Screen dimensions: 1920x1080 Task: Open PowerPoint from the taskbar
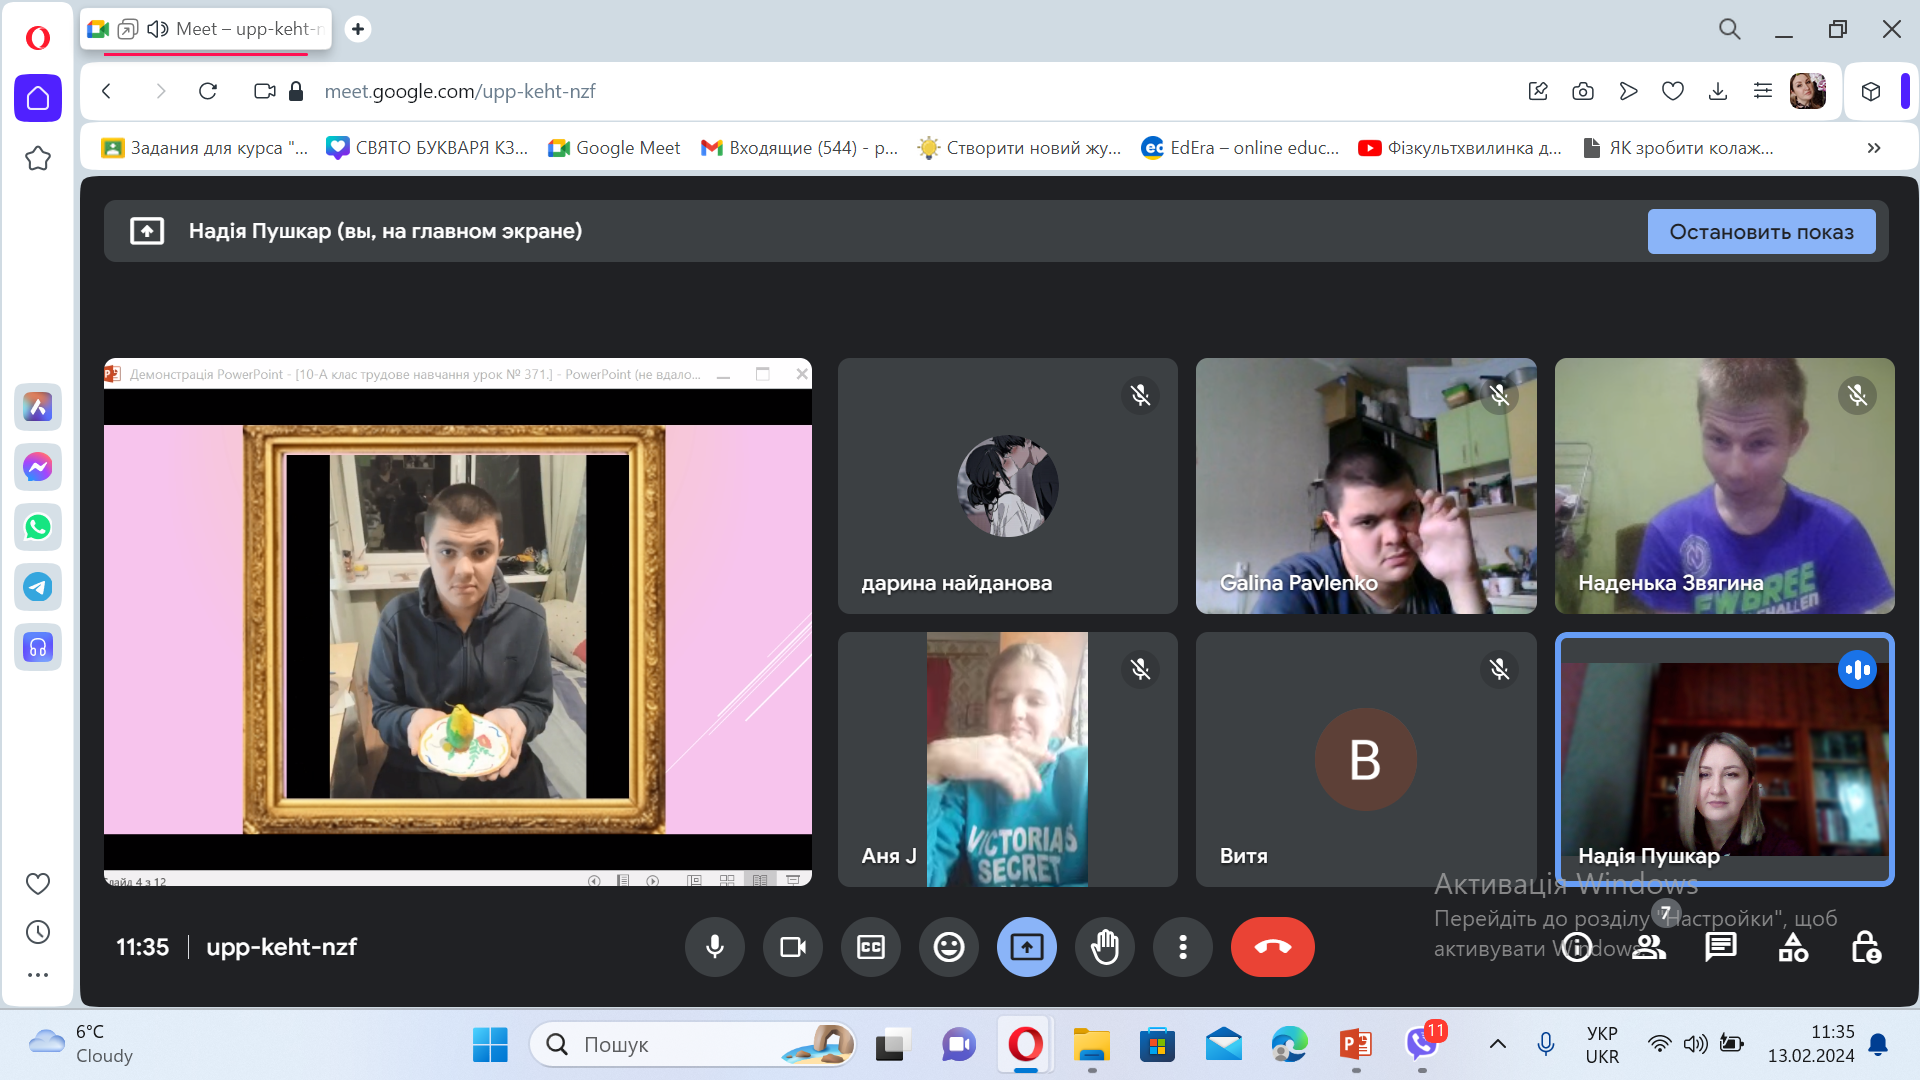[1356, 1045]
